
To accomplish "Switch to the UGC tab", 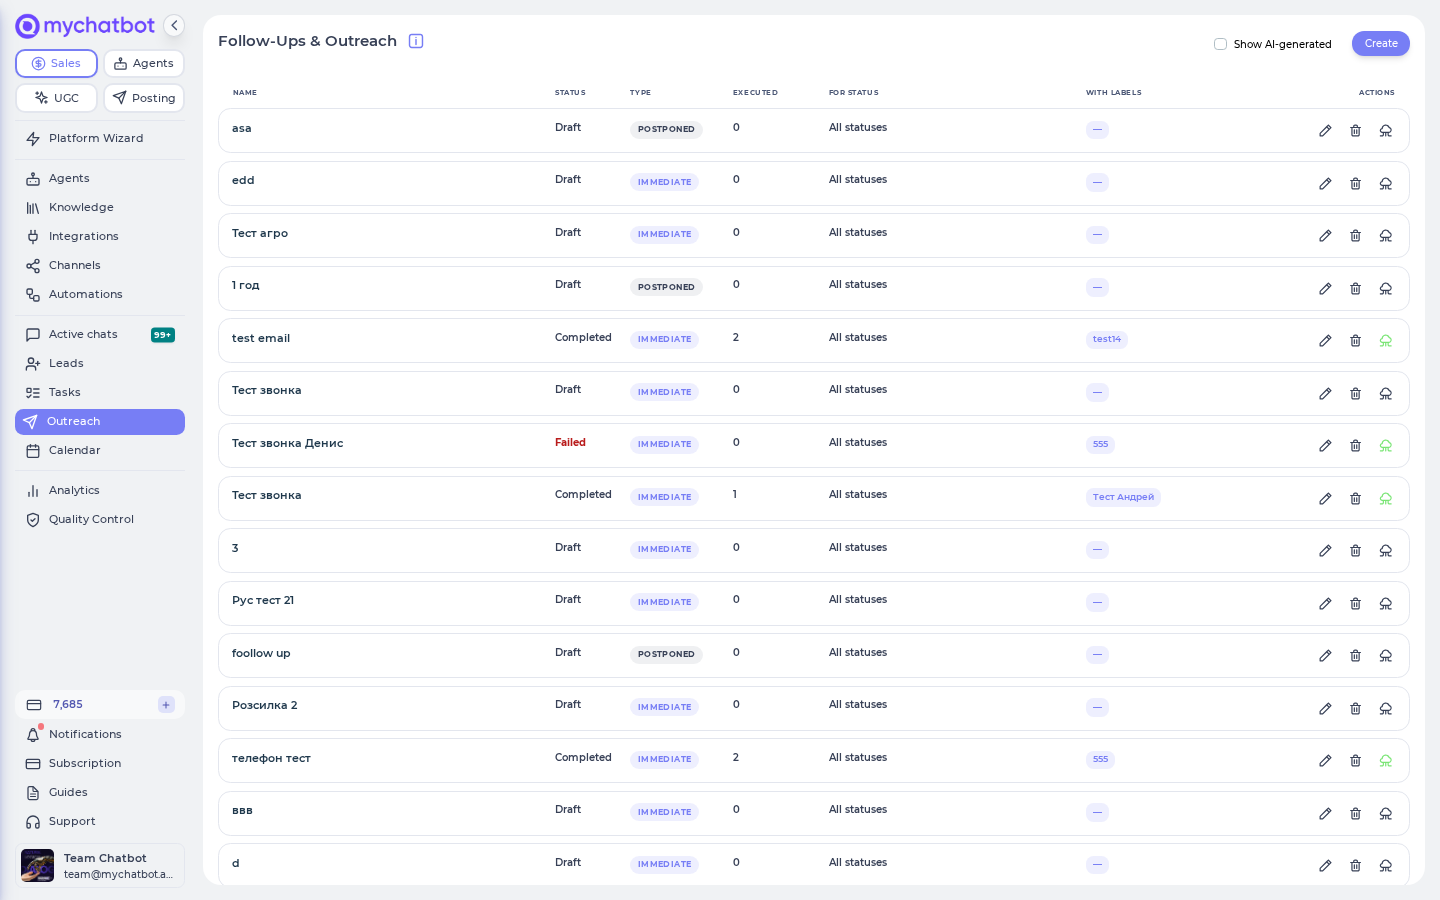I will point(56,98).
